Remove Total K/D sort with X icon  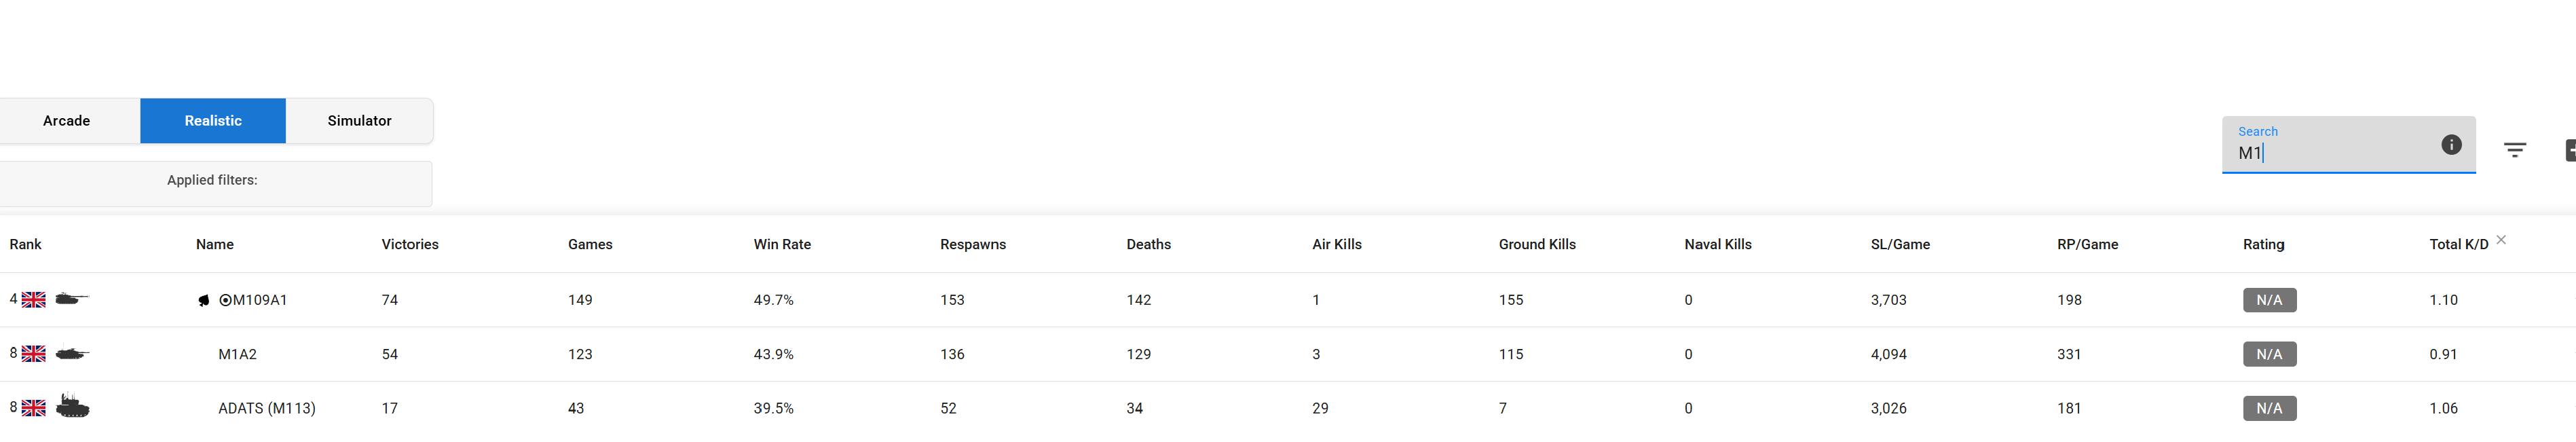click(2501, 240)
